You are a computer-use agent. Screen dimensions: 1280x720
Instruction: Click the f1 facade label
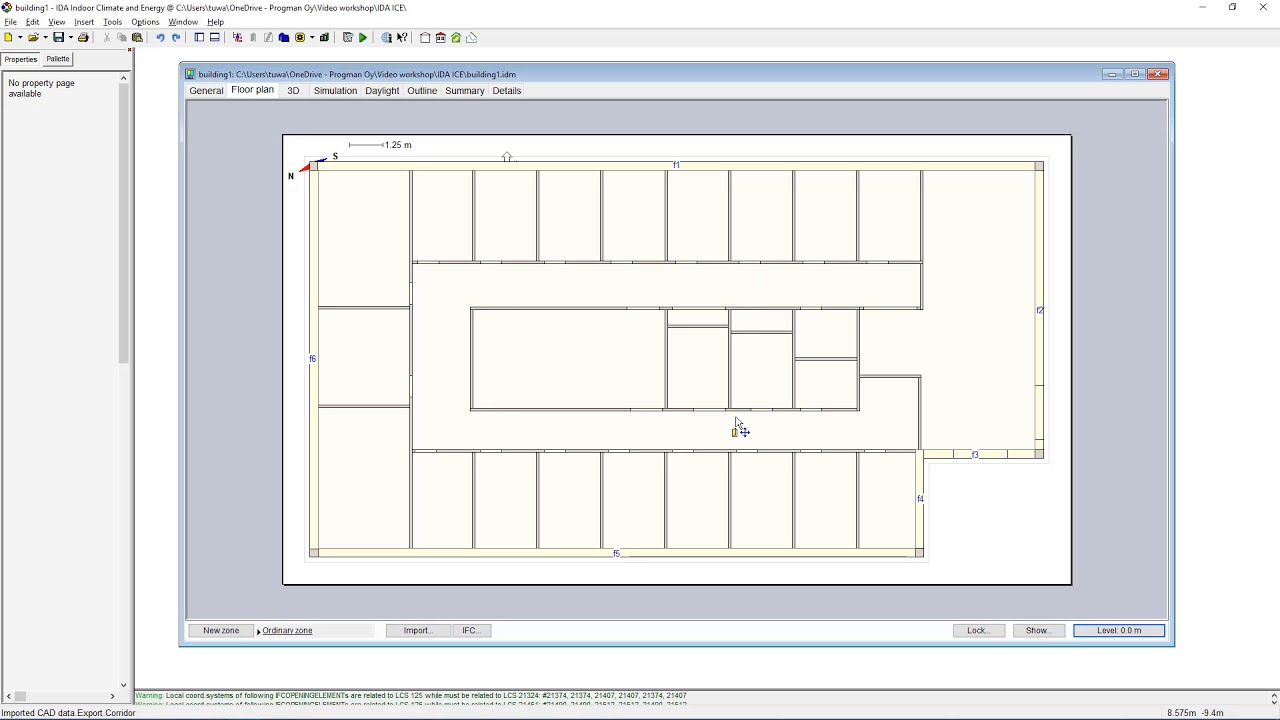click(x=676, y=165)
